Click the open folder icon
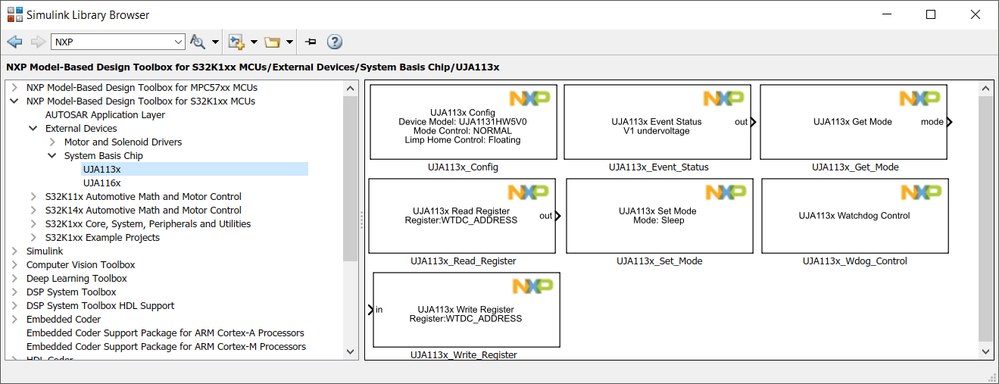The image size is (999, 384). pyautogui.click(x=273, y=42)
